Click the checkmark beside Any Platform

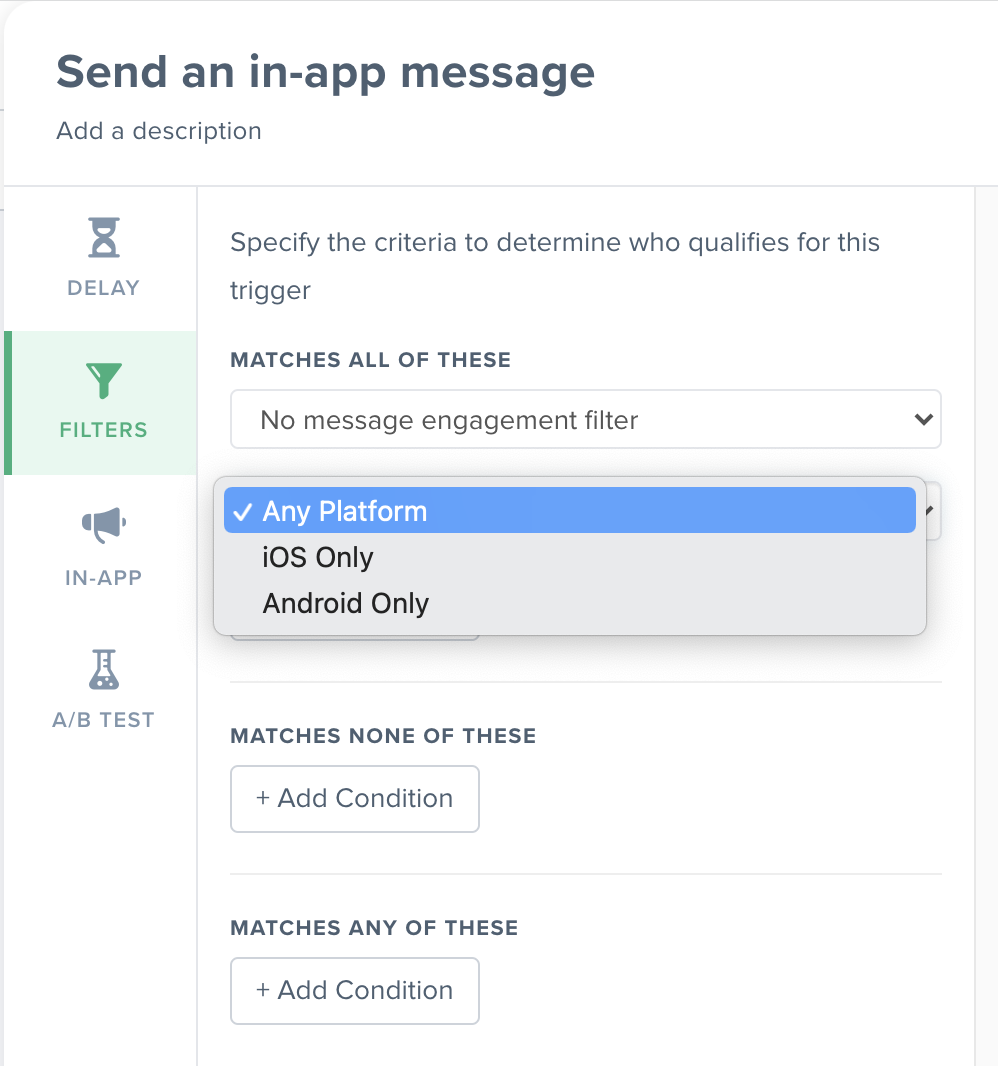click(x=243, y=511)
